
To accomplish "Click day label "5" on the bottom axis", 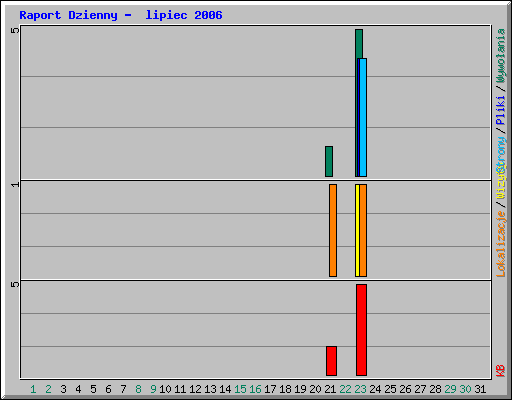I will 93,389.
